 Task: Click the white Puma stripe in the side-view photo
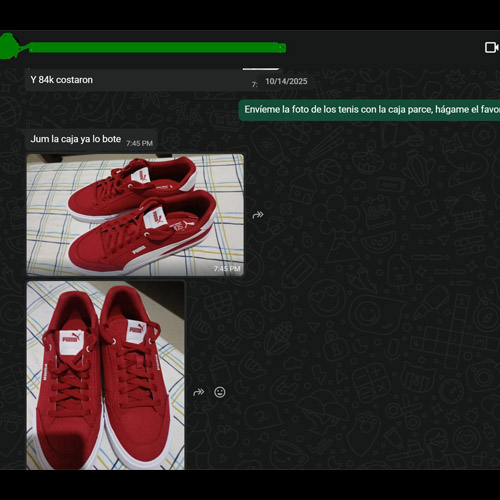coord(167,251)
